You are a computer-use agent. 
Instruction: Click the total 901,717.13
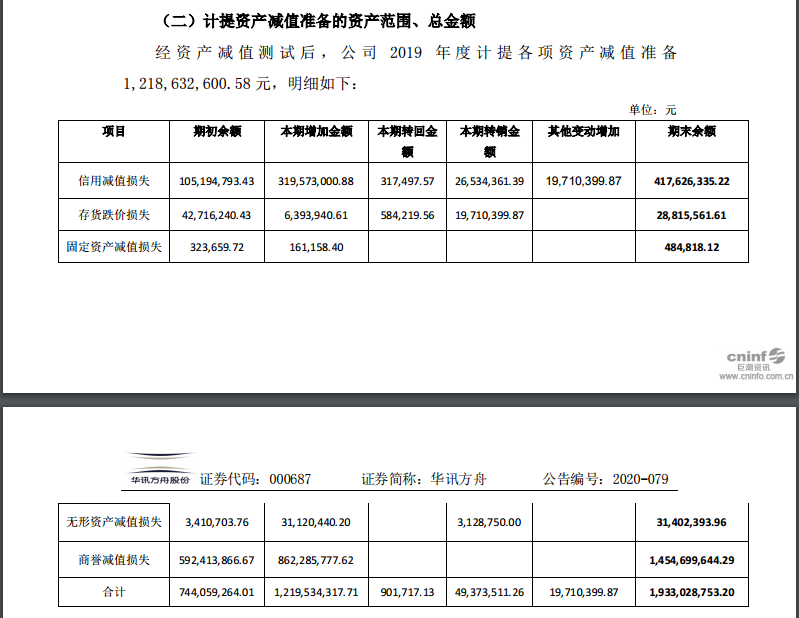pos(407,593)
